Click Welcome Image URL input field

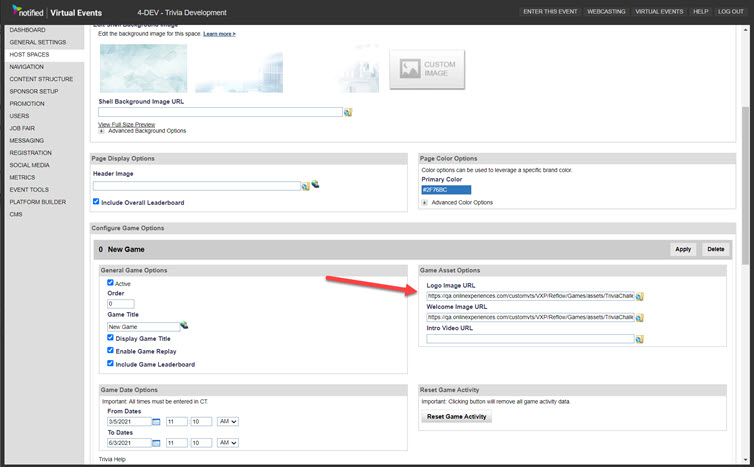coord(530,317)
